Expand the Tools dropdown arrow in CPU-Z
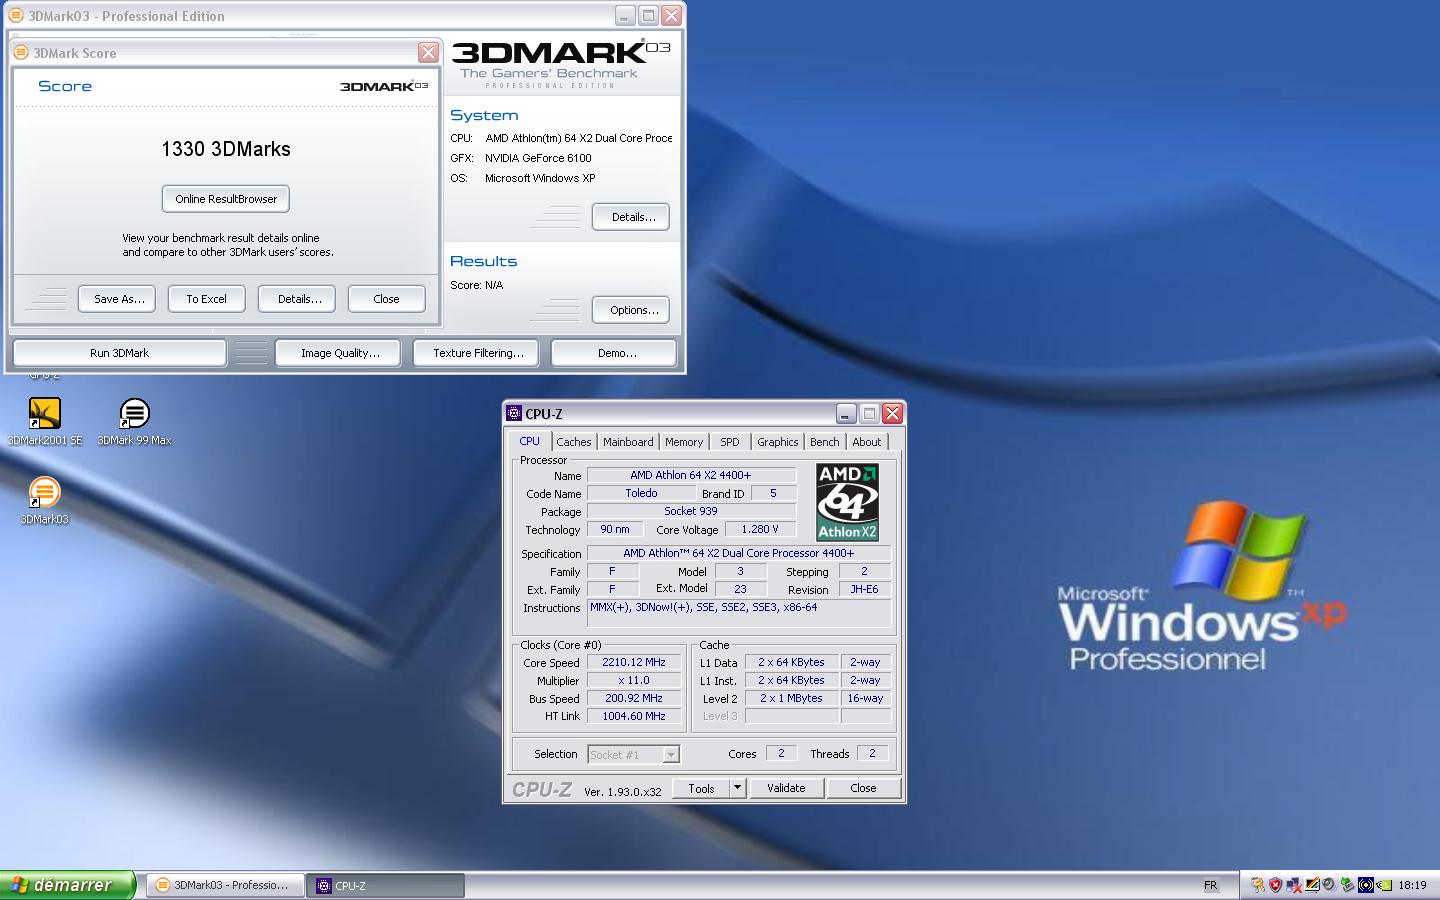This screenshot has height=900, width=1440. pos(738,788)
